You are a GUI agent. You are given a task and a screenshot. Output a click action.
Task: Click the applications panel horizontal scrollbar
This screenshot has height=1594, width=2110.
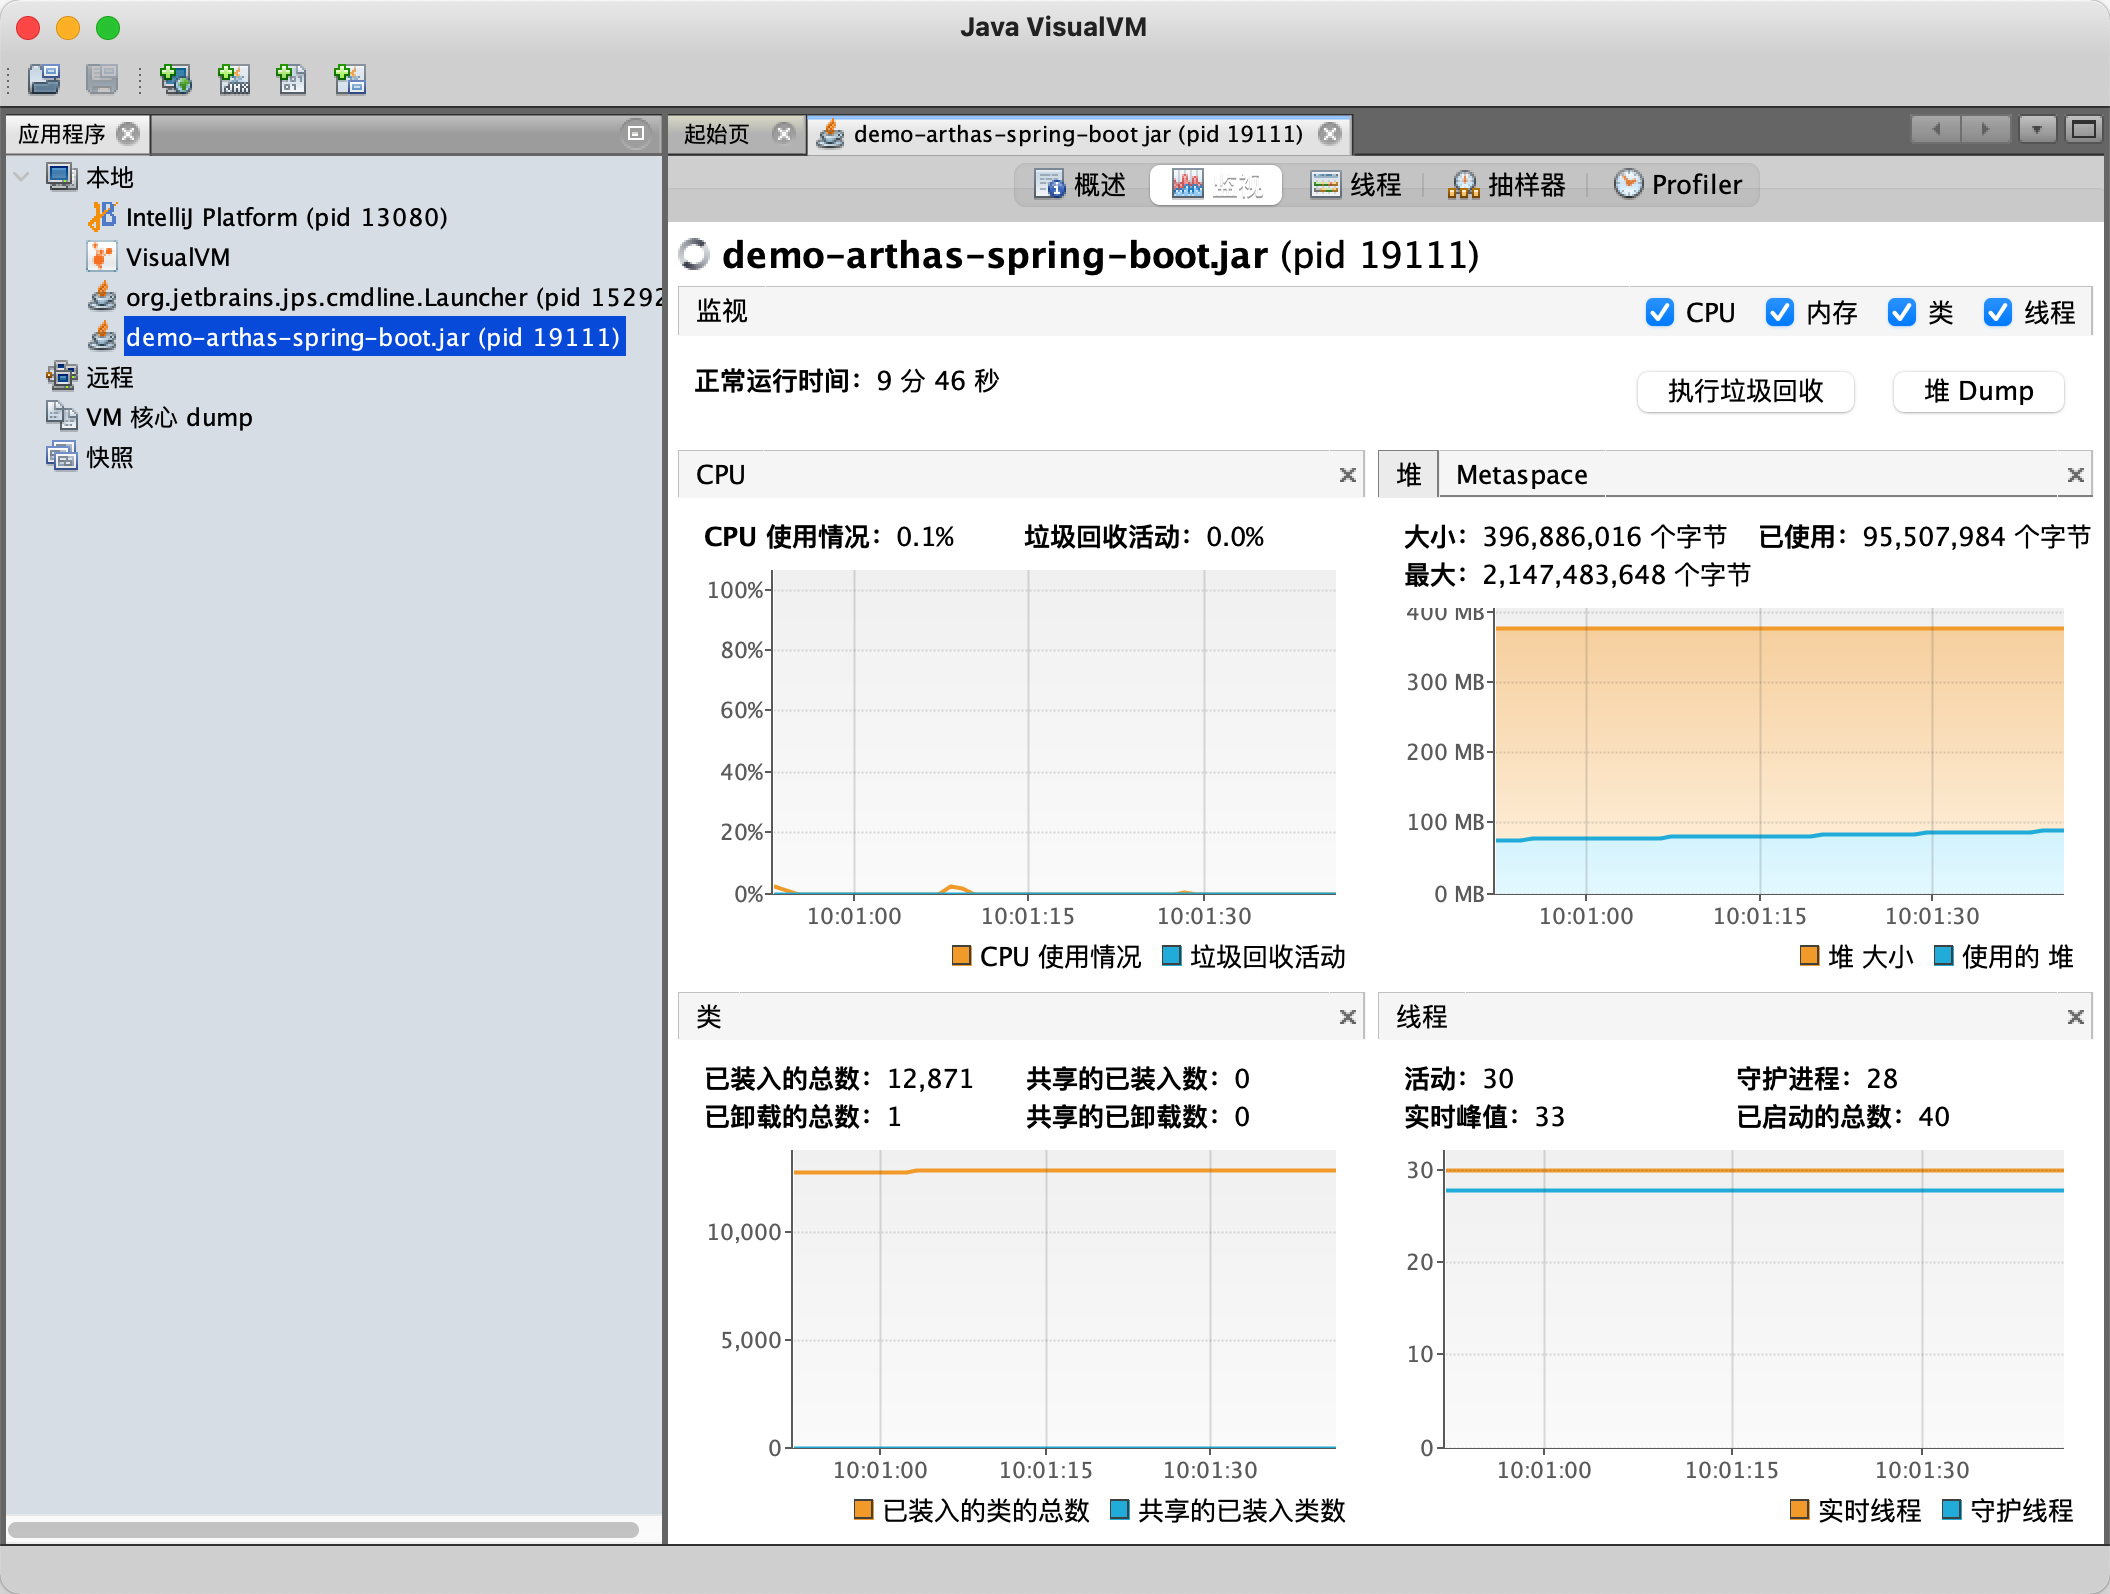[x=324, y=1529]
